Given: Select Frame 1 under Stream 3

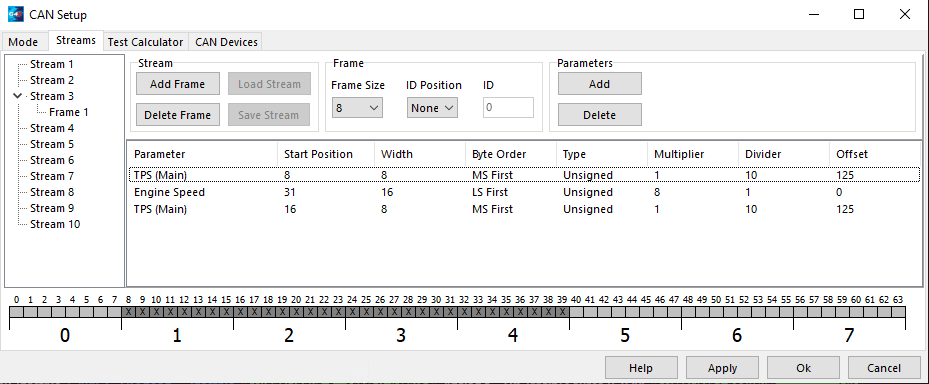Looking at the screenshot, I should 69,112.
